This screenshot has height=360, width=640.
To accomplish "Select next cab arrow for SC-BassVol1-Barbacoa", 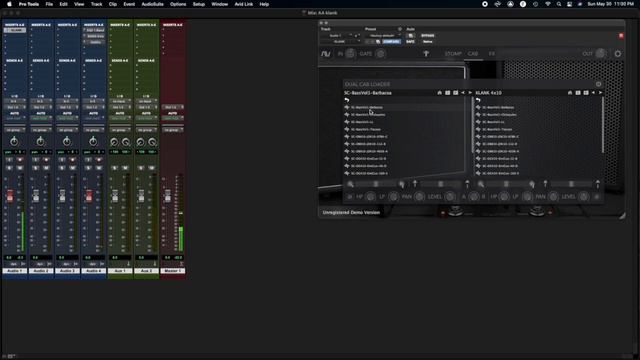I will click(470, 93).
